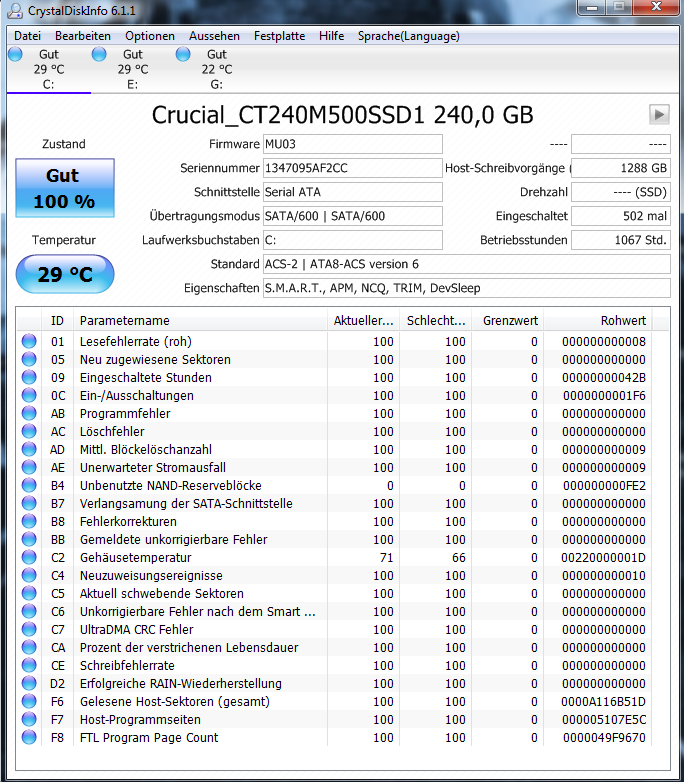
Task: Click the status orb of Gehäusetemperatur row
Action: pos(29,557)
